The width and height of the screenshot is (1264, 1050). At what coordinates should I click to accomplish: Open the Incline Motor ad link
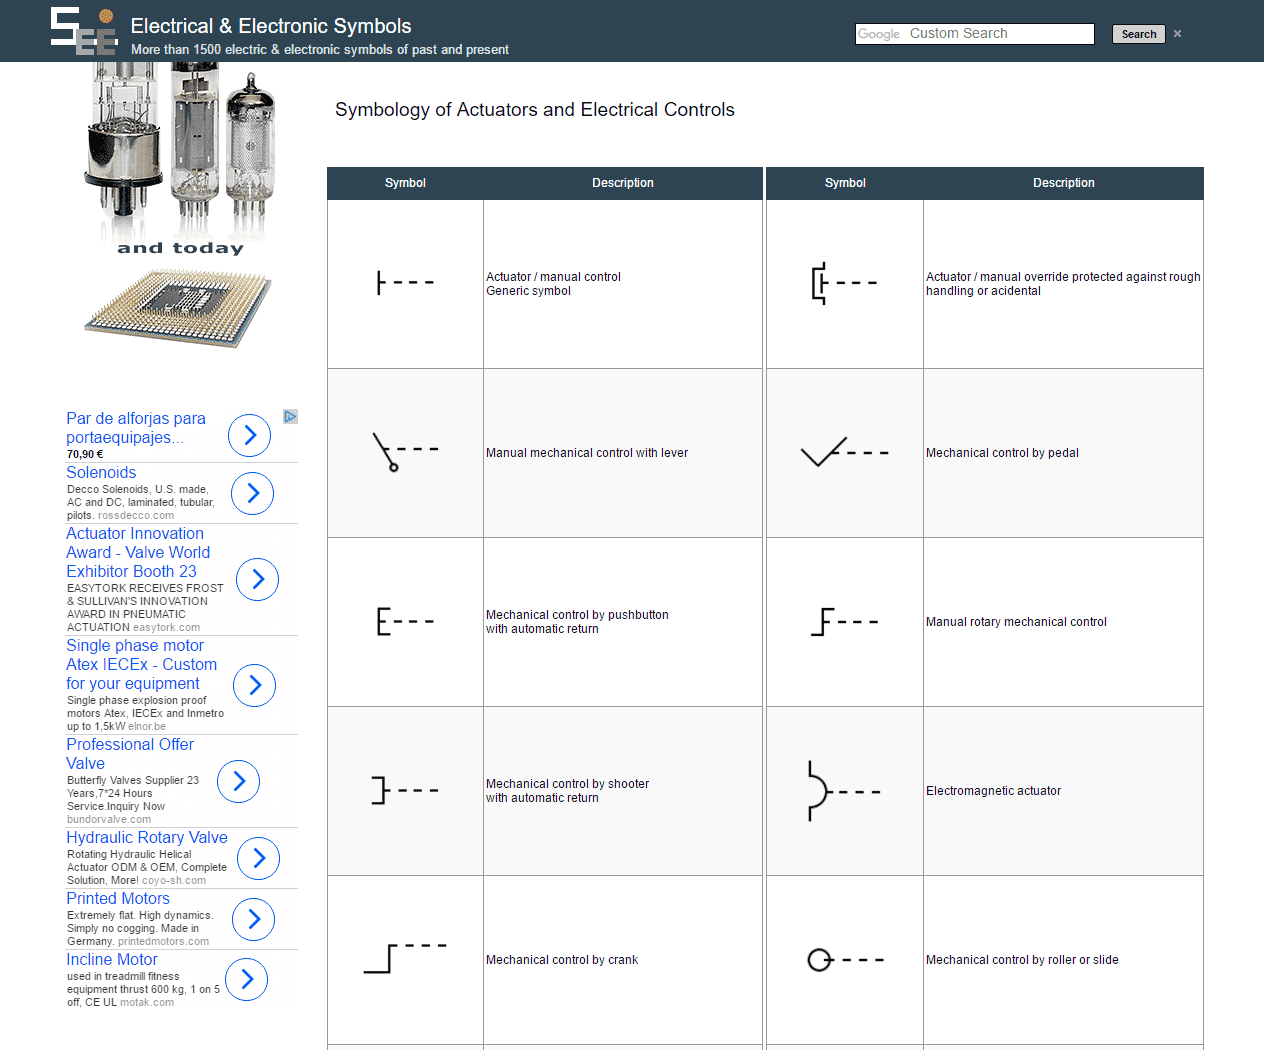[x=112, y=959]
